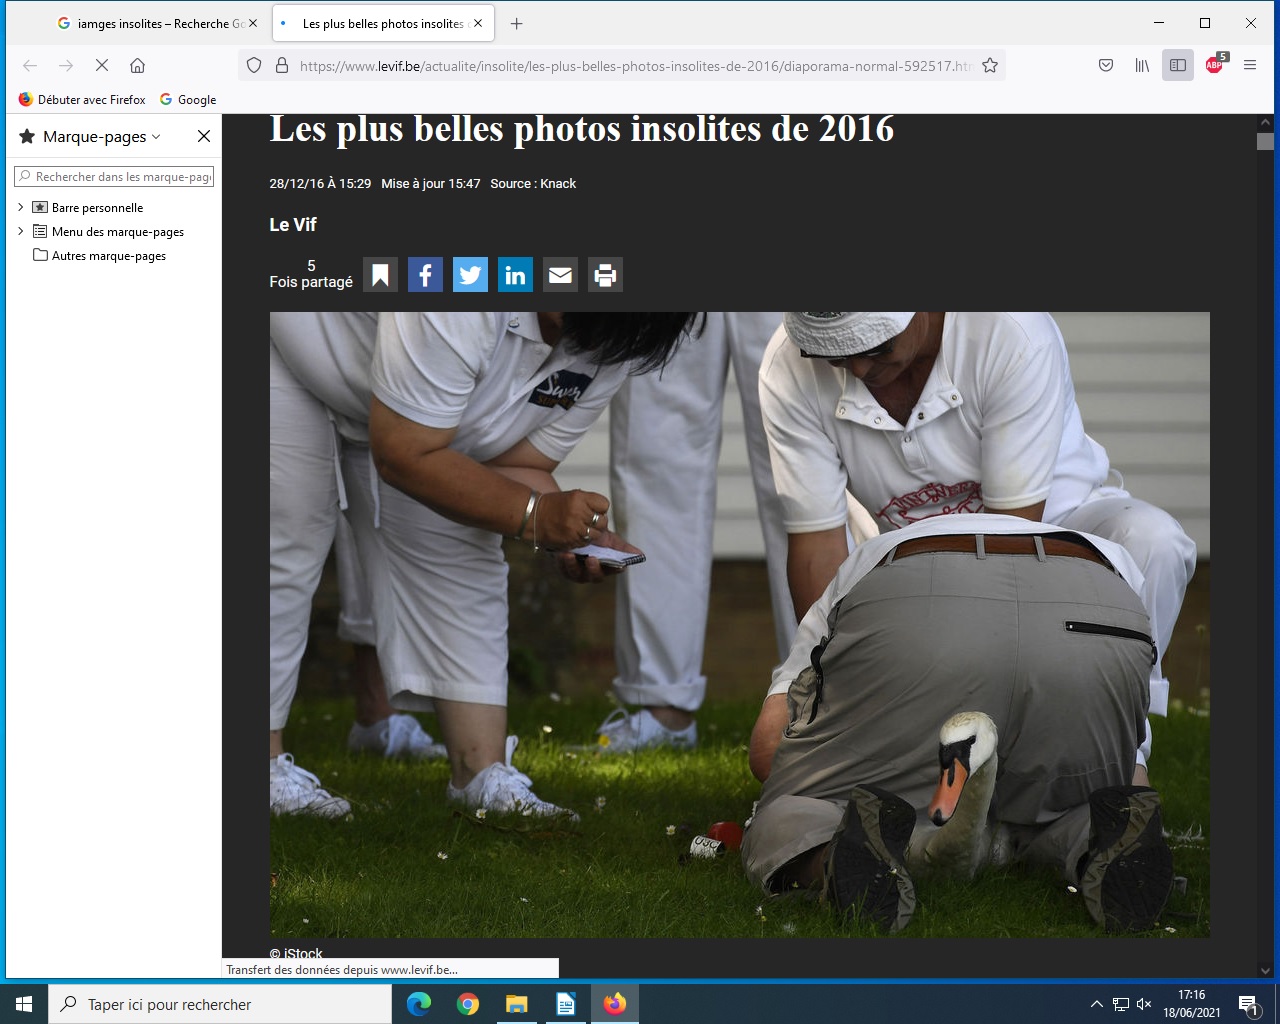Open a new browser tab
Image resolution: width=1280 pixels, height=1024 pixels.
(517, 24)
